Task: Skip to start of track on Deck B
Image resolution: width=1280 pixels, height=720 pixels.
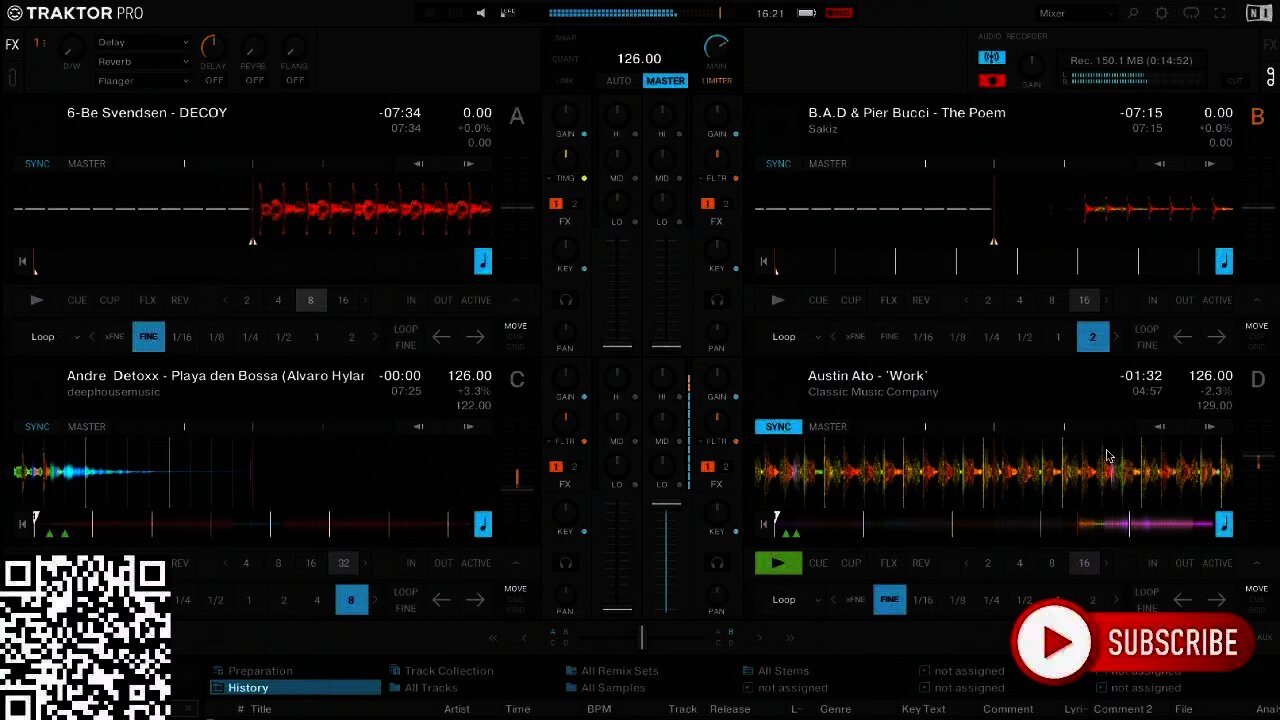Action: coord(763,261)
